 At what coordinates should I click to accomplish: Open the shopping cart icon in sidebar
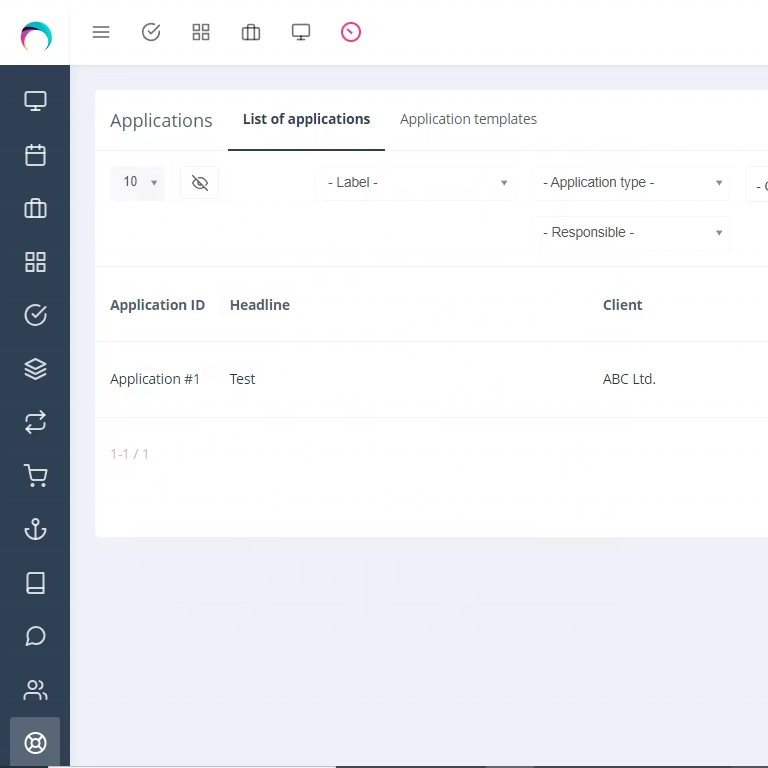[35, 476]
